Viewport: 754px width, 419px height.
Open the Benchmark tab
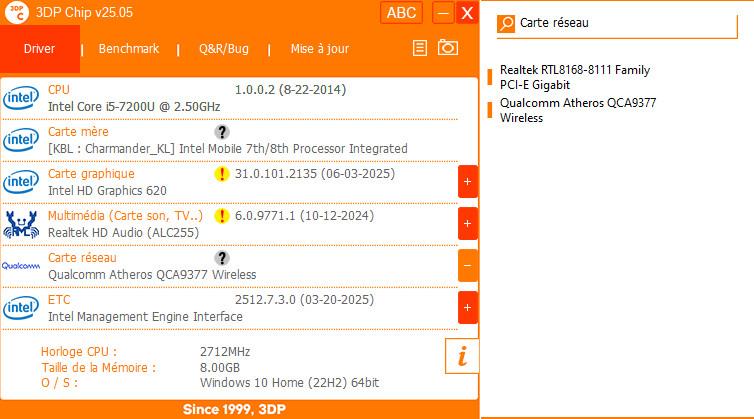click(x=128, y=49)
